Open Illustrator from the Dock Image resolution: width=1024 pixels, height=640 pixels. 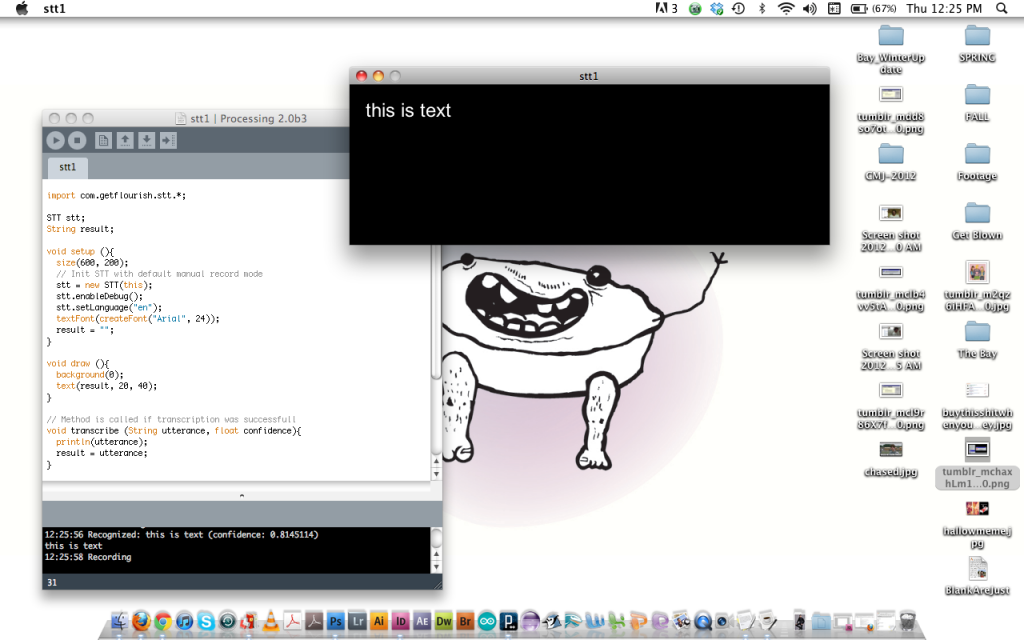tap(379, 620)
